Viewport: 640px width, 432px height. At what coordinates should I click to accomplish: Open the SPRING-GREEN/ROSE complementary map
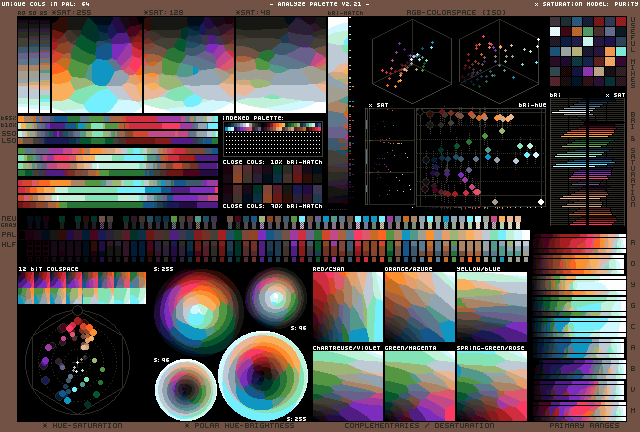click(x=492, y=386)
